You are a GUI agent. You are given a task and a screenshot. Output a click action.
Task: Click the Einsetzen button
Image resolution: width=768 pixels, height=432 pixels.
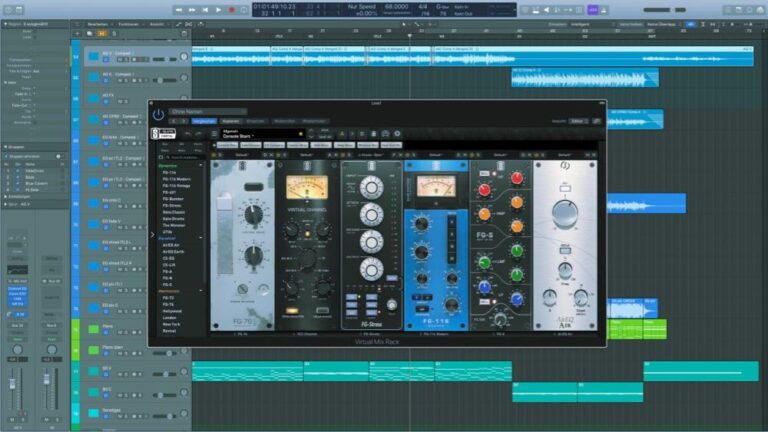(255, 121)
